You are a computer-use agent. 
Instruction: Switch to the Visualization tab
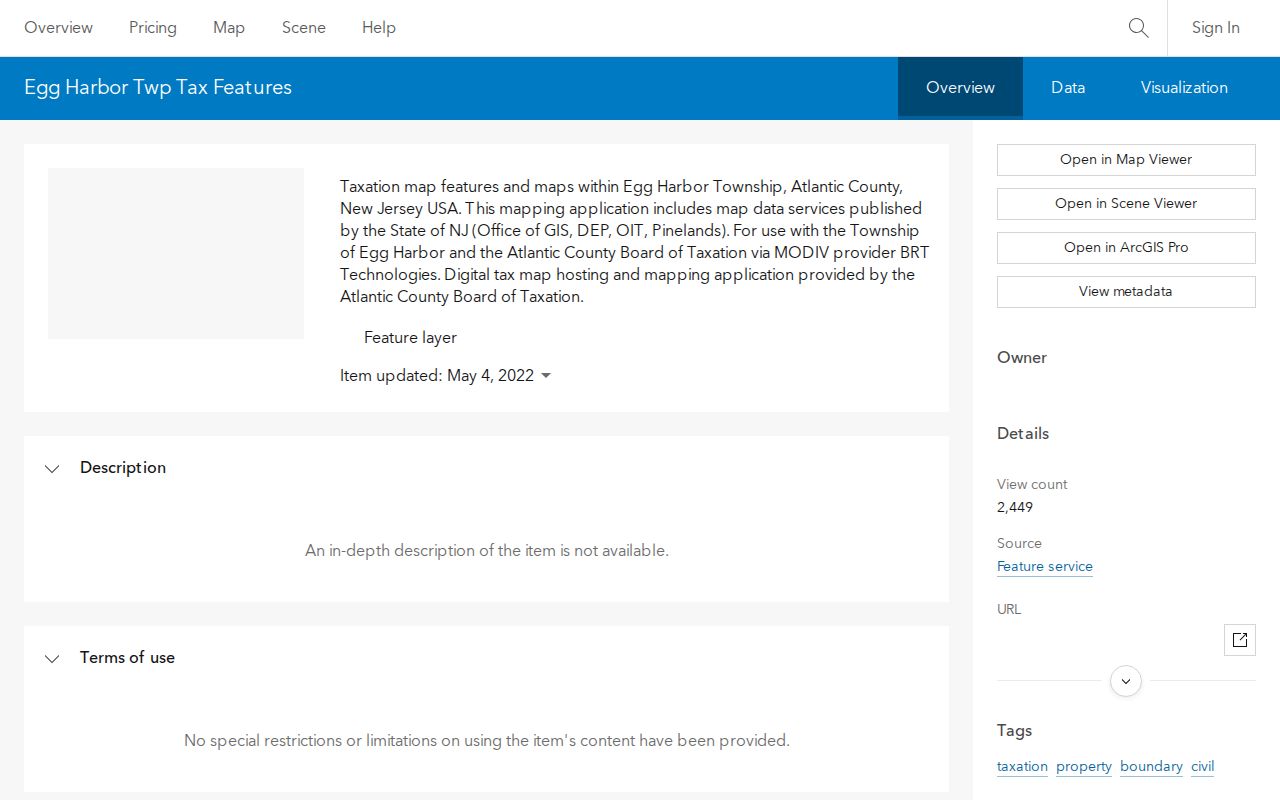coord(1184,87)
